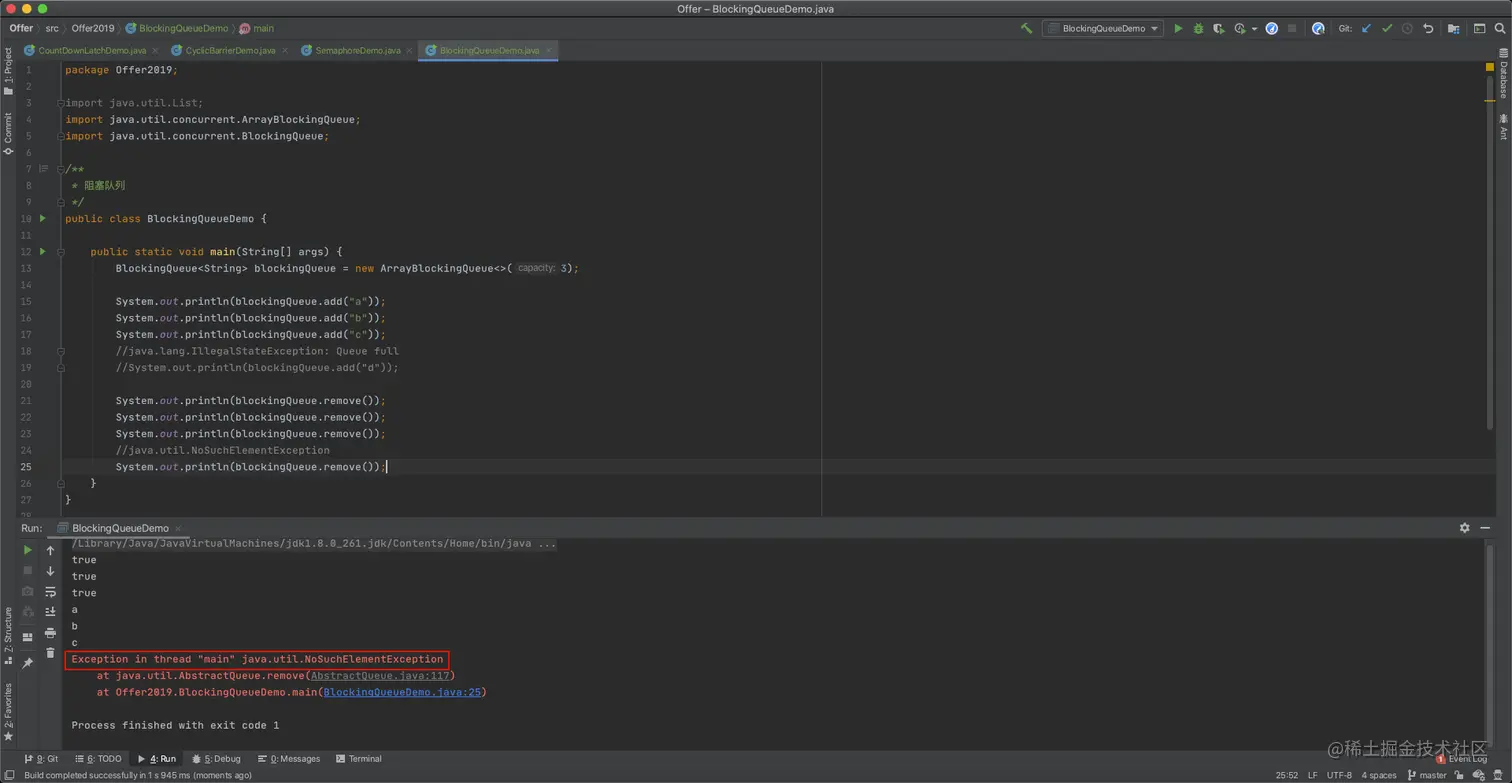Collapse the Javadoc comment fold marker
This screenshot has width=1512, height=783.
[x=61, y=169]
